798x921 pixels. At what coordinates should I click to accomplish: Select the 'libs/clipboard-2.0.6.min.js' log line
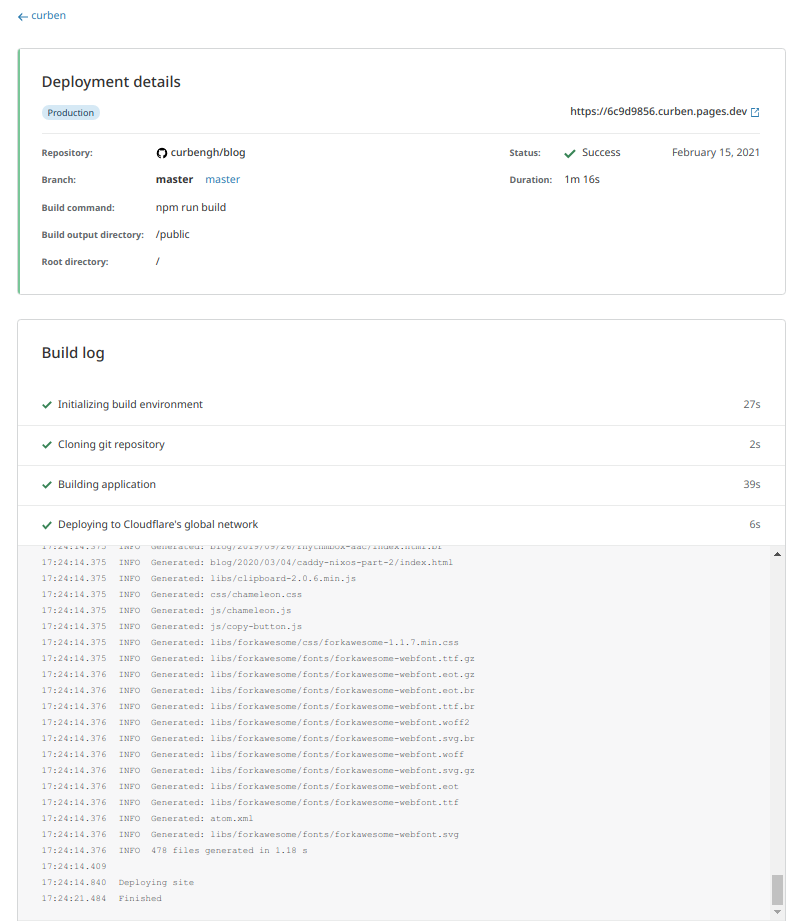click(x=198, y=579)
